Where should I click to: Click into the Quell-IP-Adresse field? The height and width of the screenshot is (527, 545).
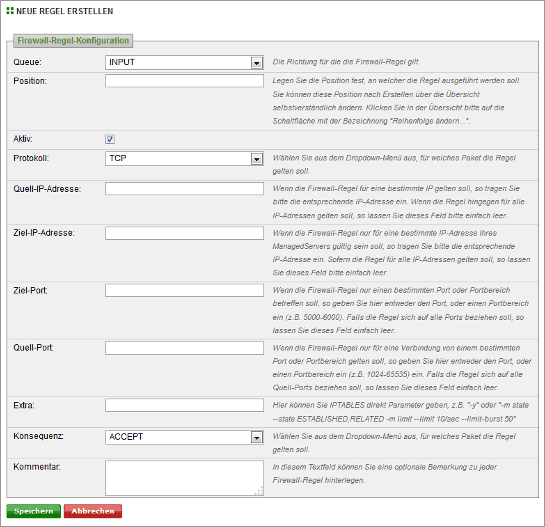[184, 188]
